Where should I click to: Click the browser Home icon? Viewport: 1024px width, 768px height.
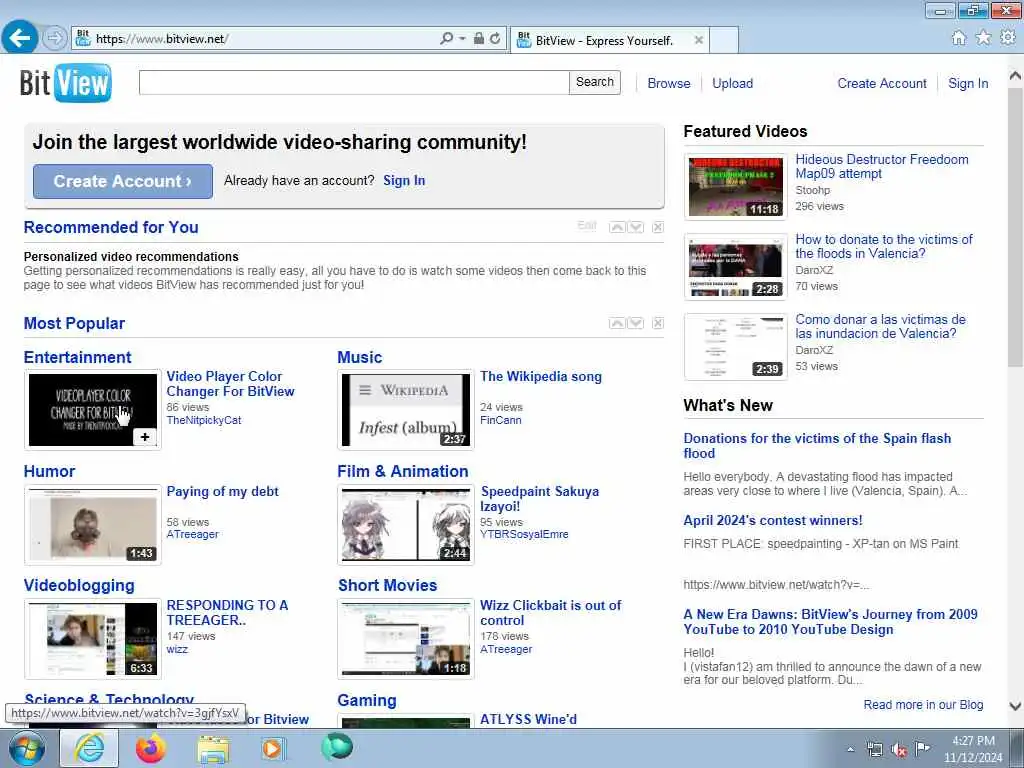click(x=959, y=38)
